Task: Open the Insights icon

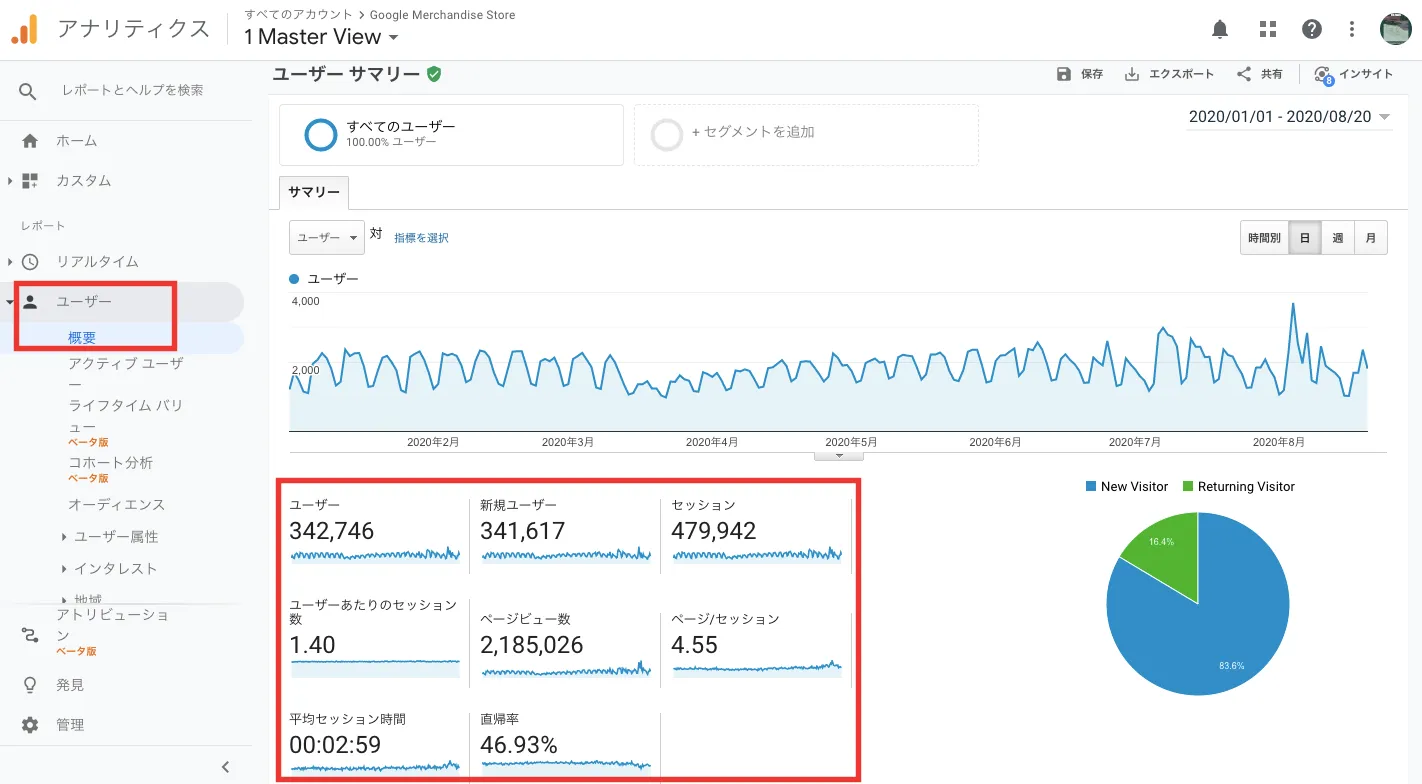Action: [1323, 75]
